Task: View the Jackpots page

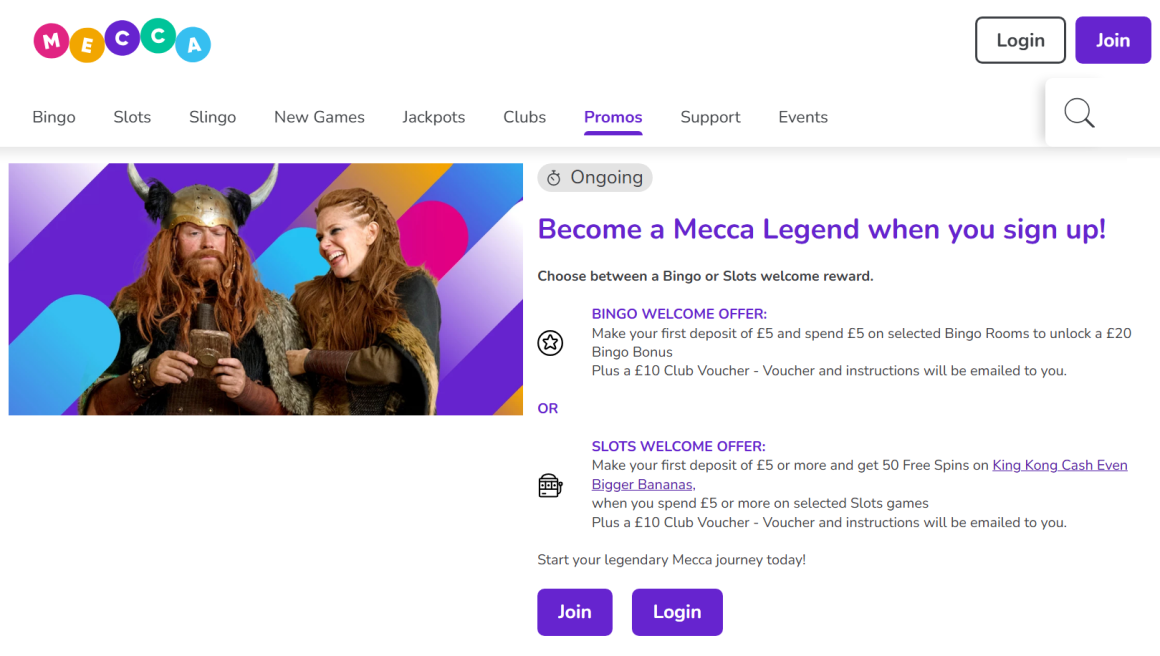Action: point(433,117)
